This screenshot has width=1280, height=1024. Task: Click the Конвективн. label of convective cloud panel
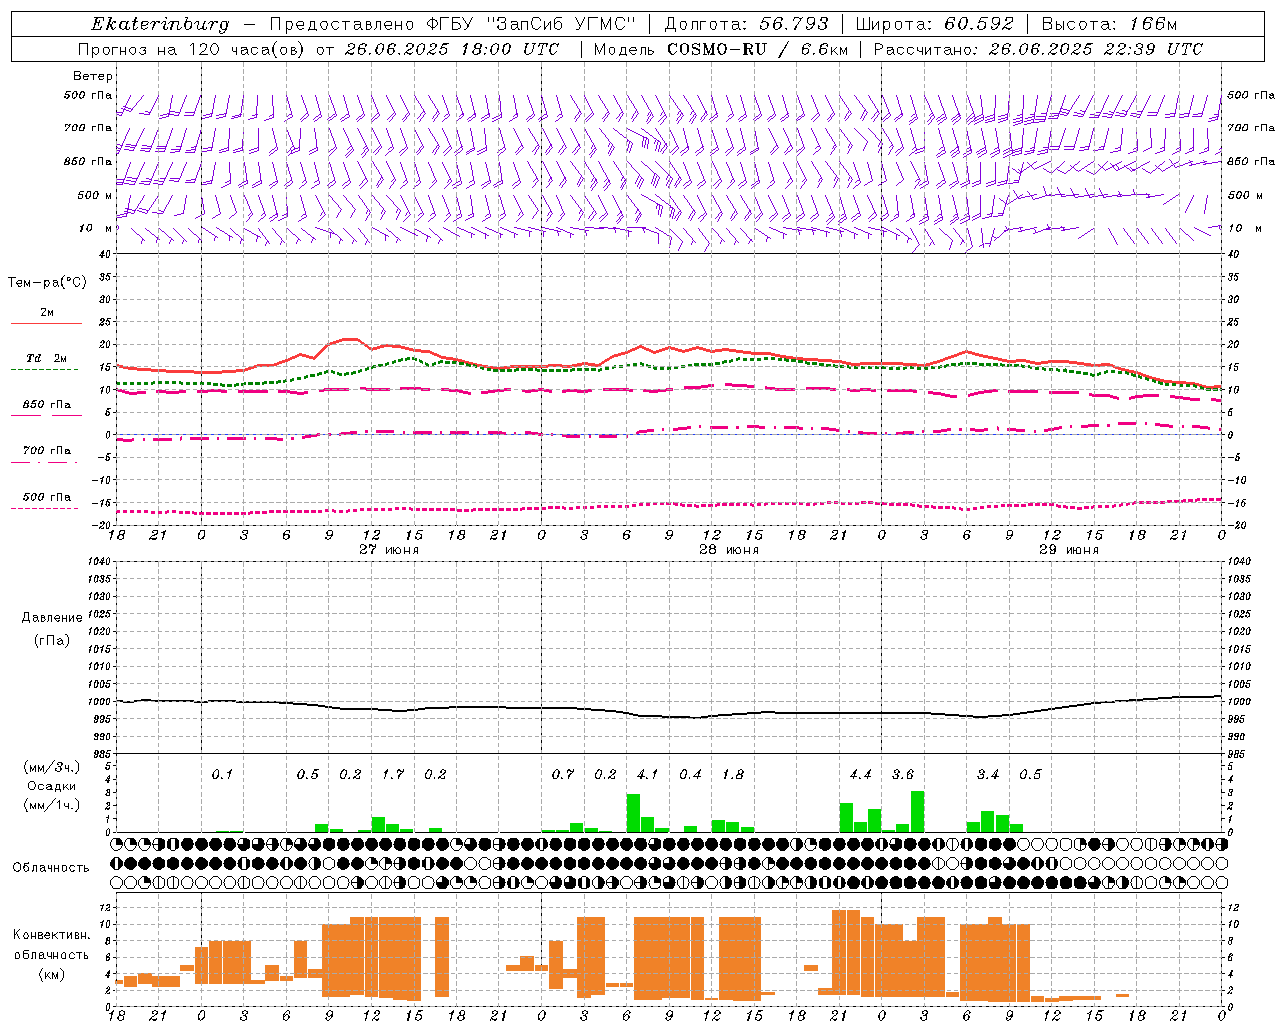pyautogui.click(x=52, y=935)
